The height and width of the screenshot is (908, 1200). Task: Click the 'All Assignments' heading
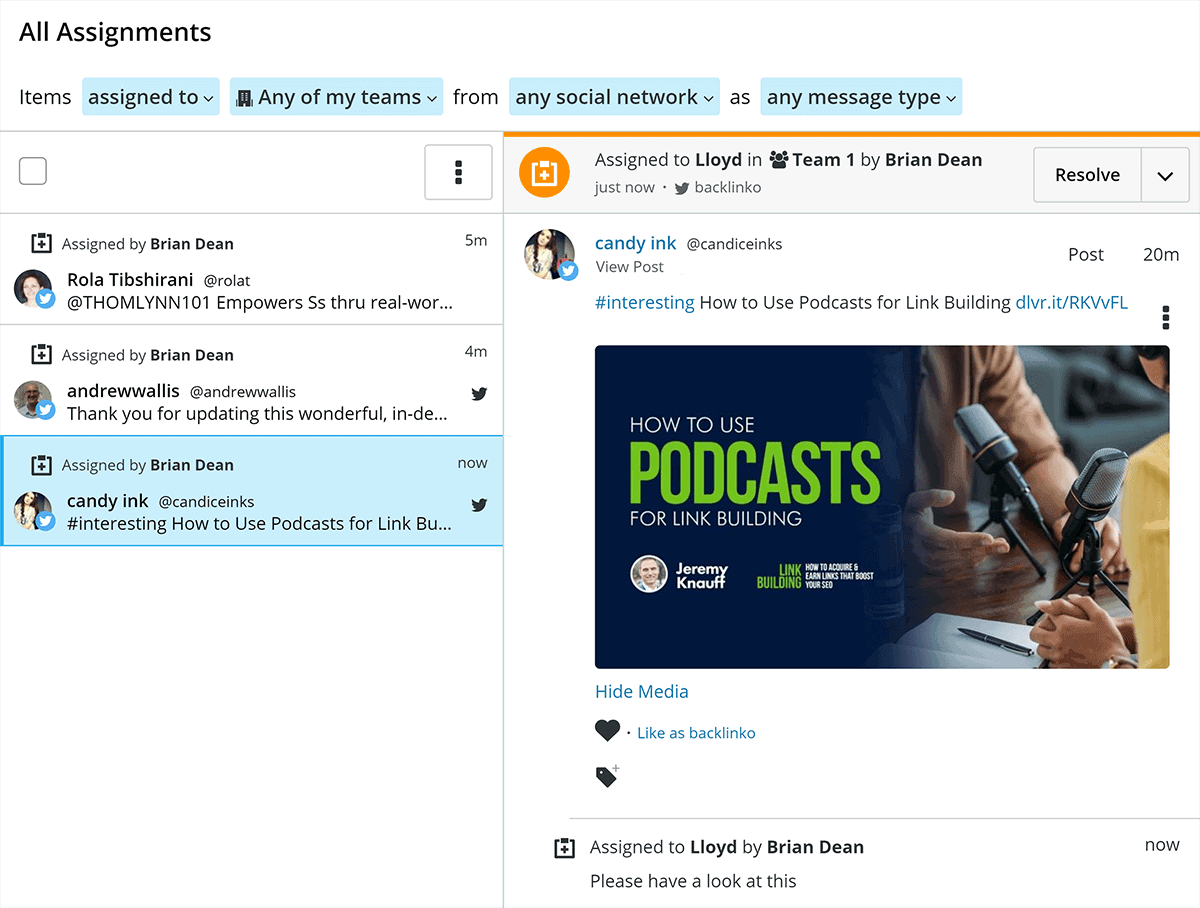coord(115,32)
